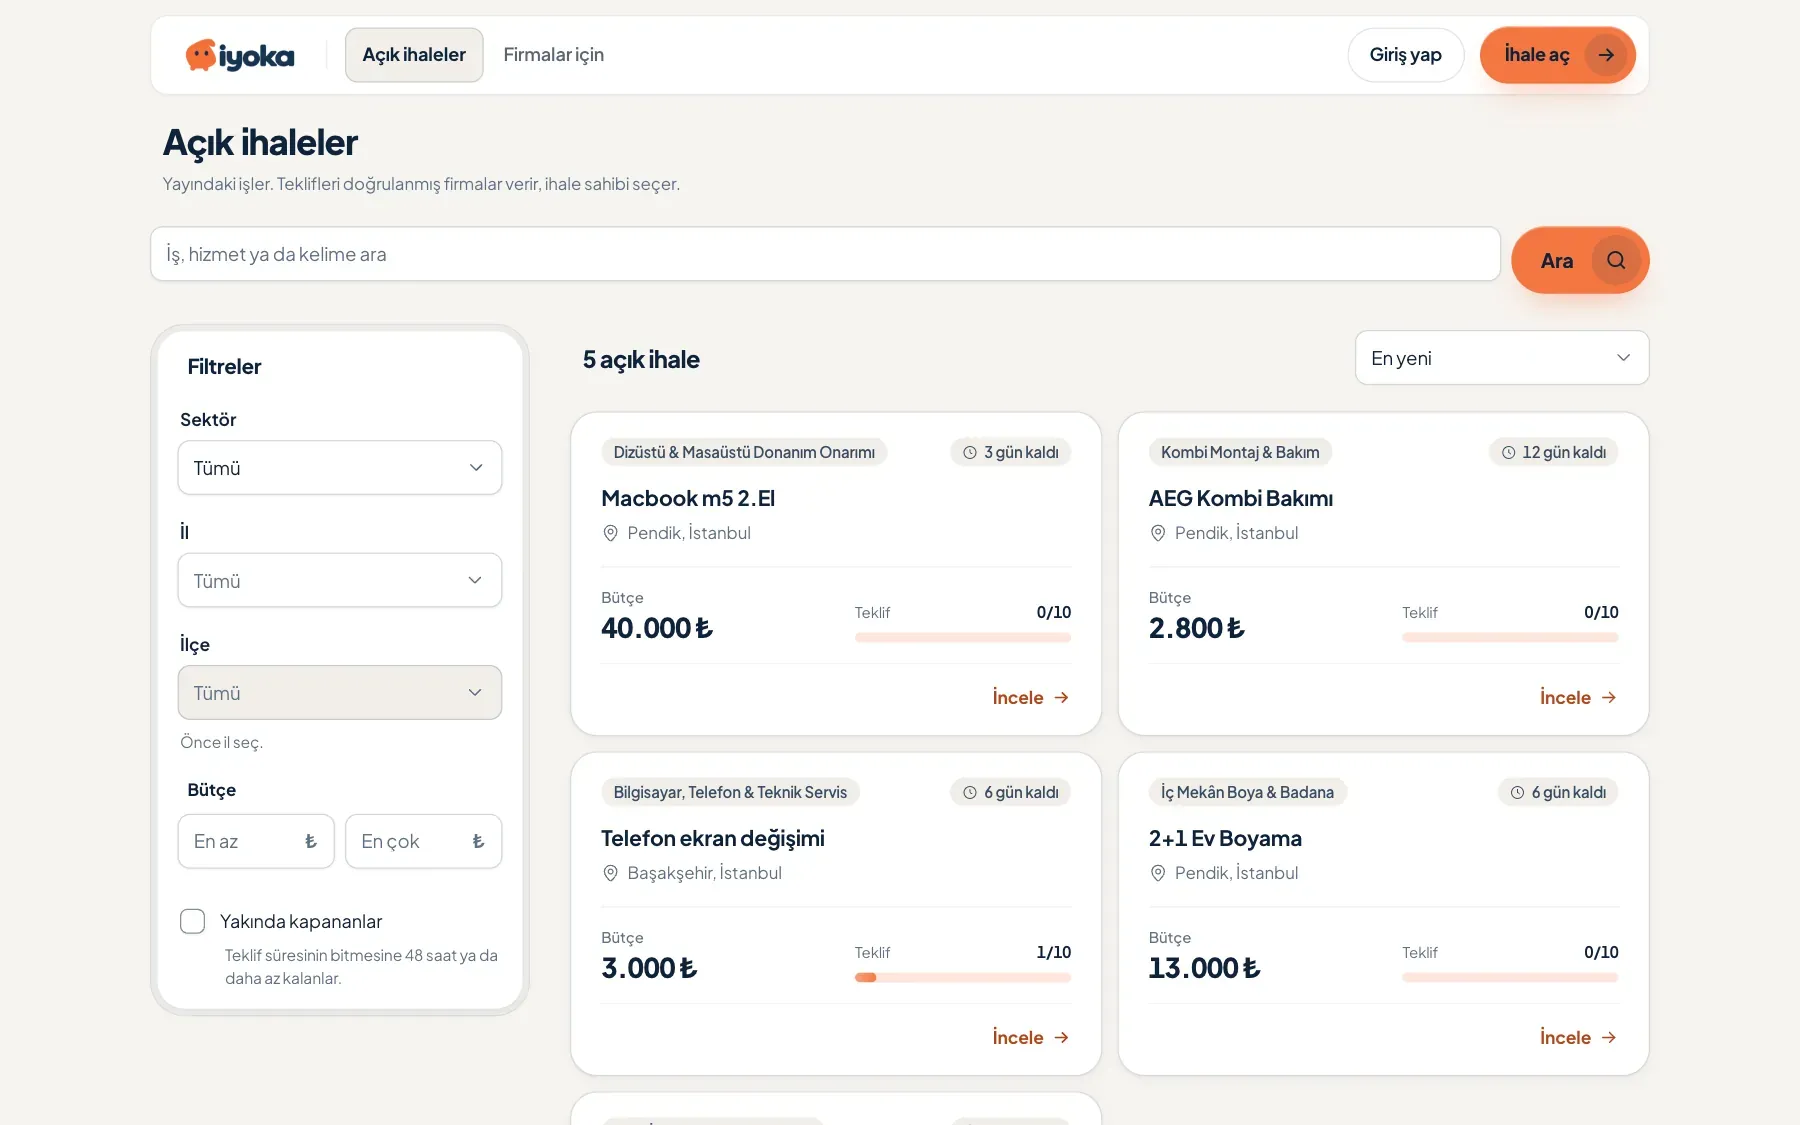1800x1125 pixels.
Task: Open the En yeni sort dropdown
Action: (x=1502, y=358)
